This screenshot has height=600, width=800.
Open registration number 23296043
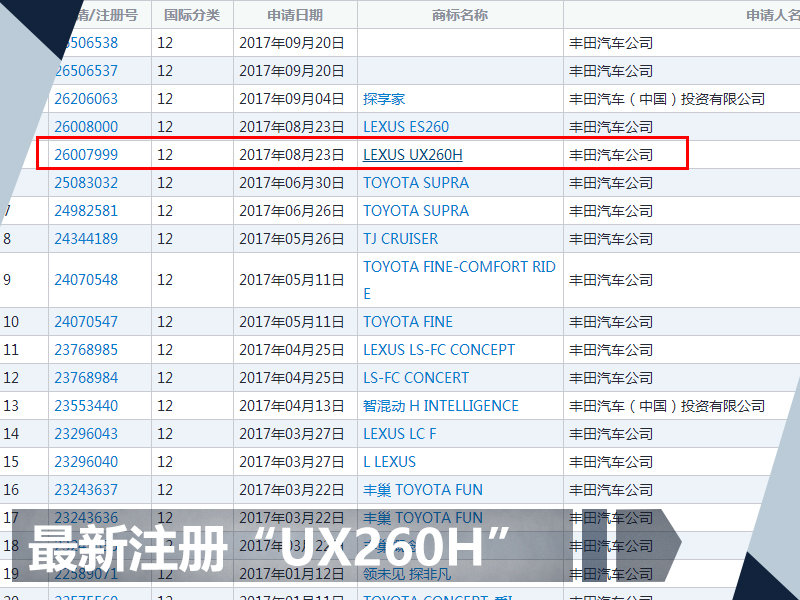coord(86,434)
